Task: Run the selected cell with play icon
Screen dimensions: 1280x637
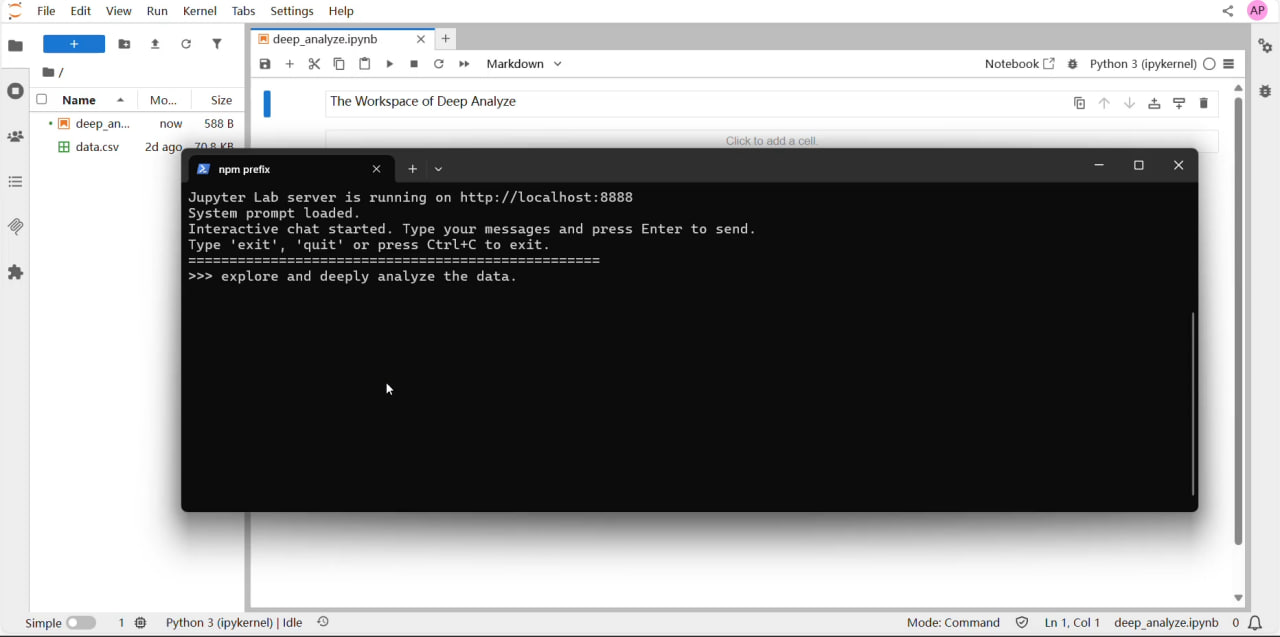Action: click(390, 64)
